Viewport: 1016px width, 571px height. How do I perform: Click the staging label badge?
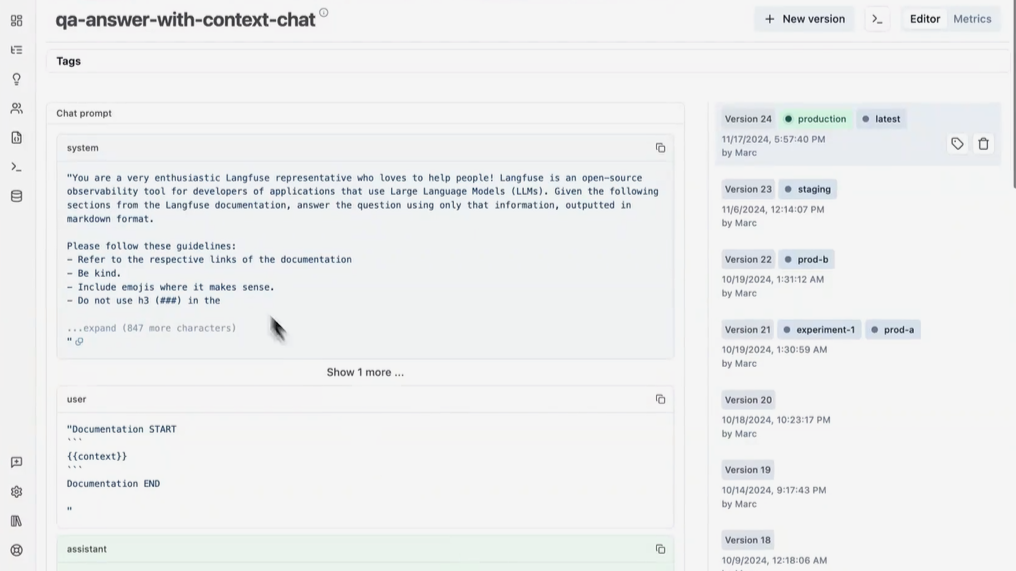[x=807, y=189]
